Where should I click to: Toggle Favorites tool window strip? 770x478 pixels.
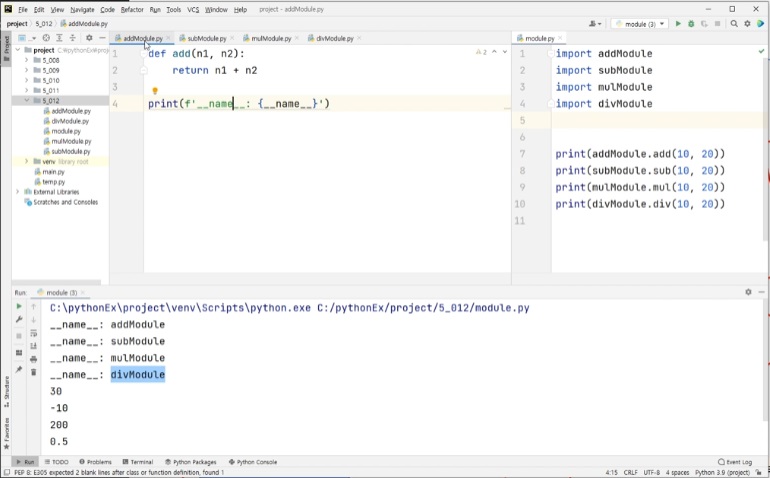coord(6,434)
